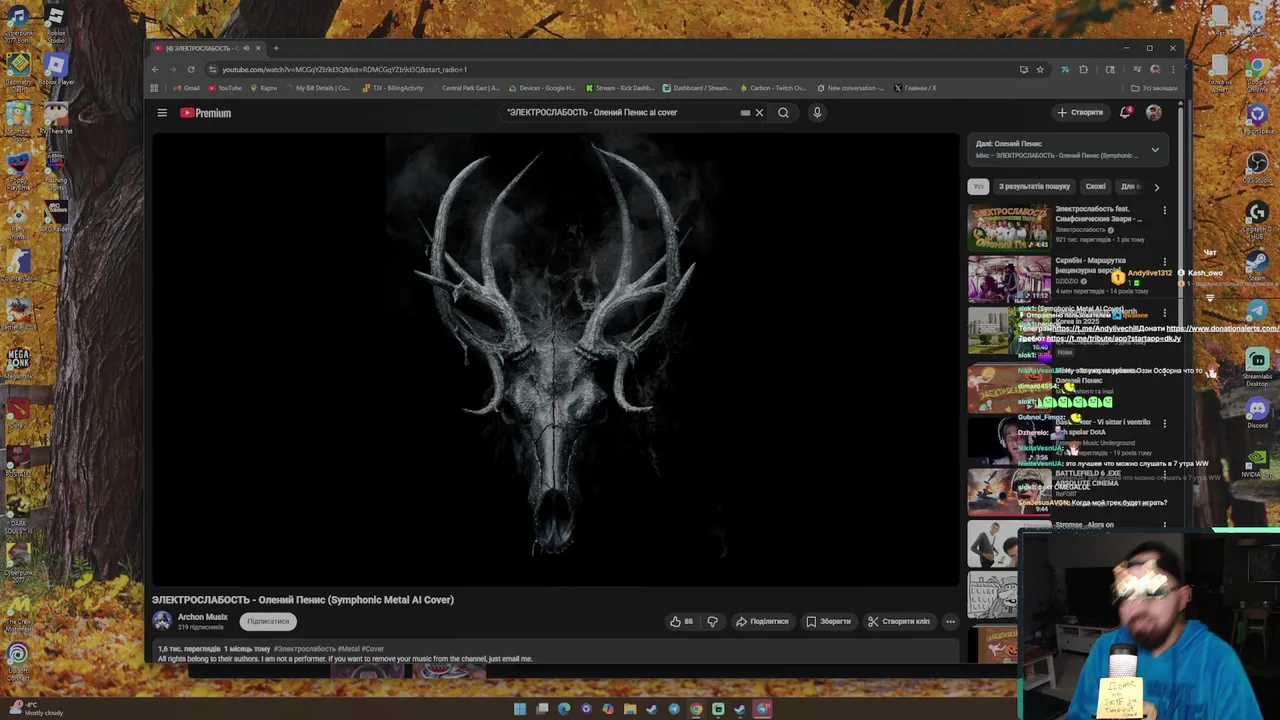Subscribe with the Підписатися button
The width and height of the screenshot is (1280, 720).
(x=268, y=621)
